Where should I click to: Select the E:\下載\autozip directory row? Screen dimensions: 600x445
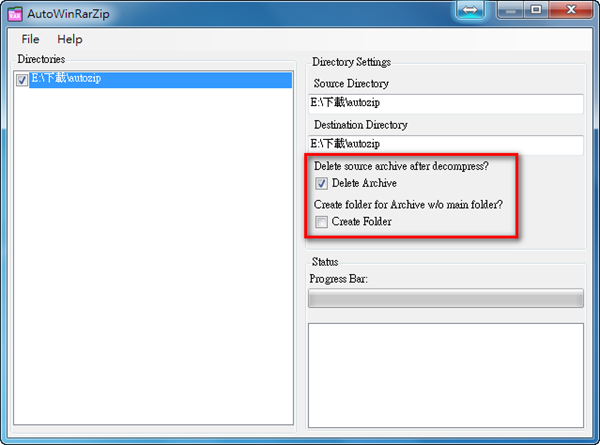160,80
